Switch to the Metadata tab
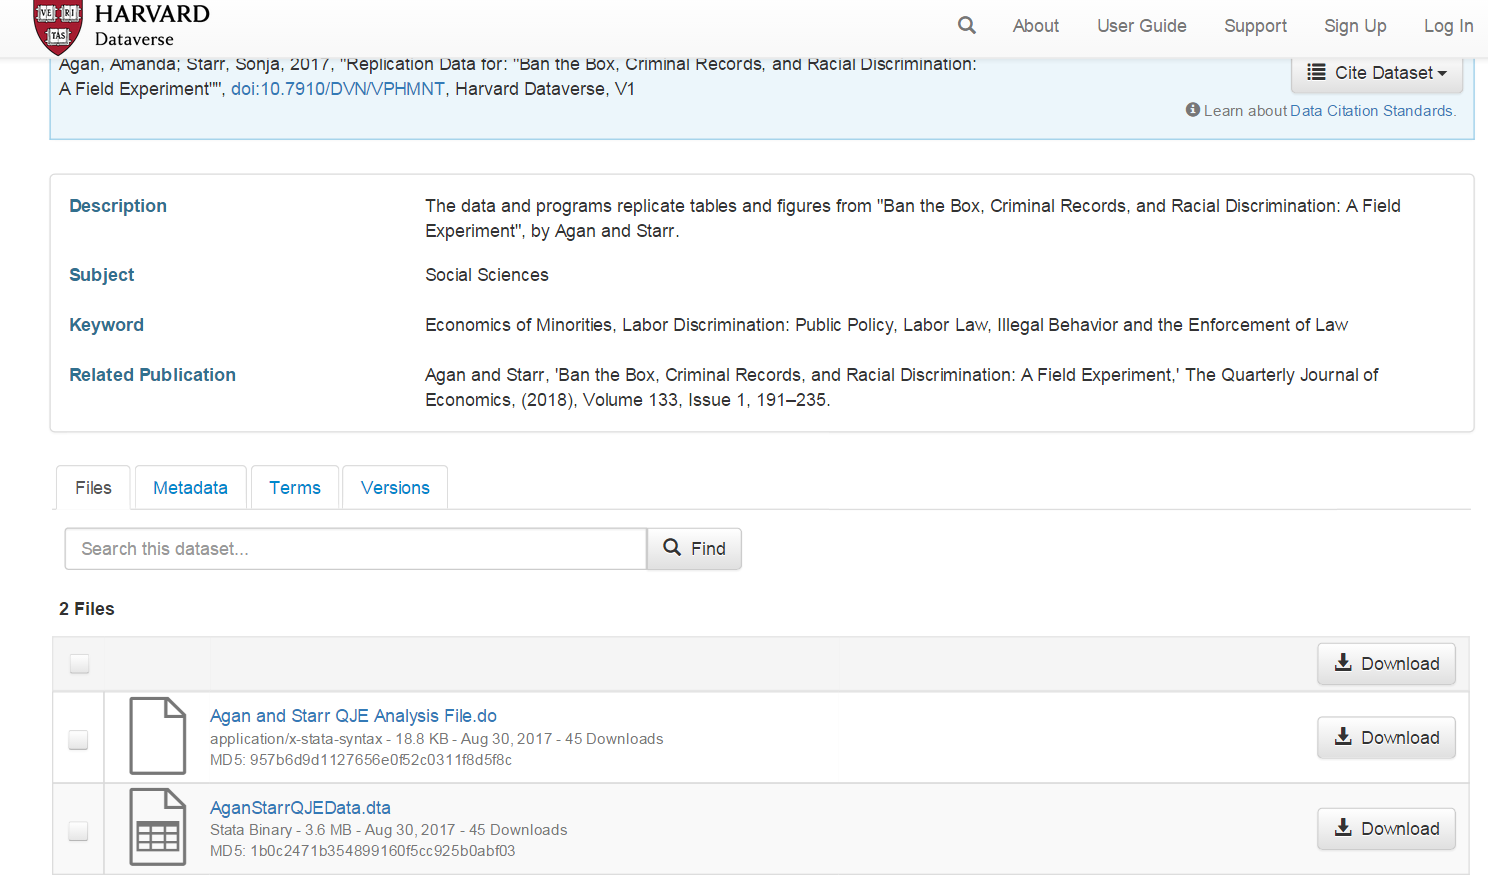 (x=190, y=488)
